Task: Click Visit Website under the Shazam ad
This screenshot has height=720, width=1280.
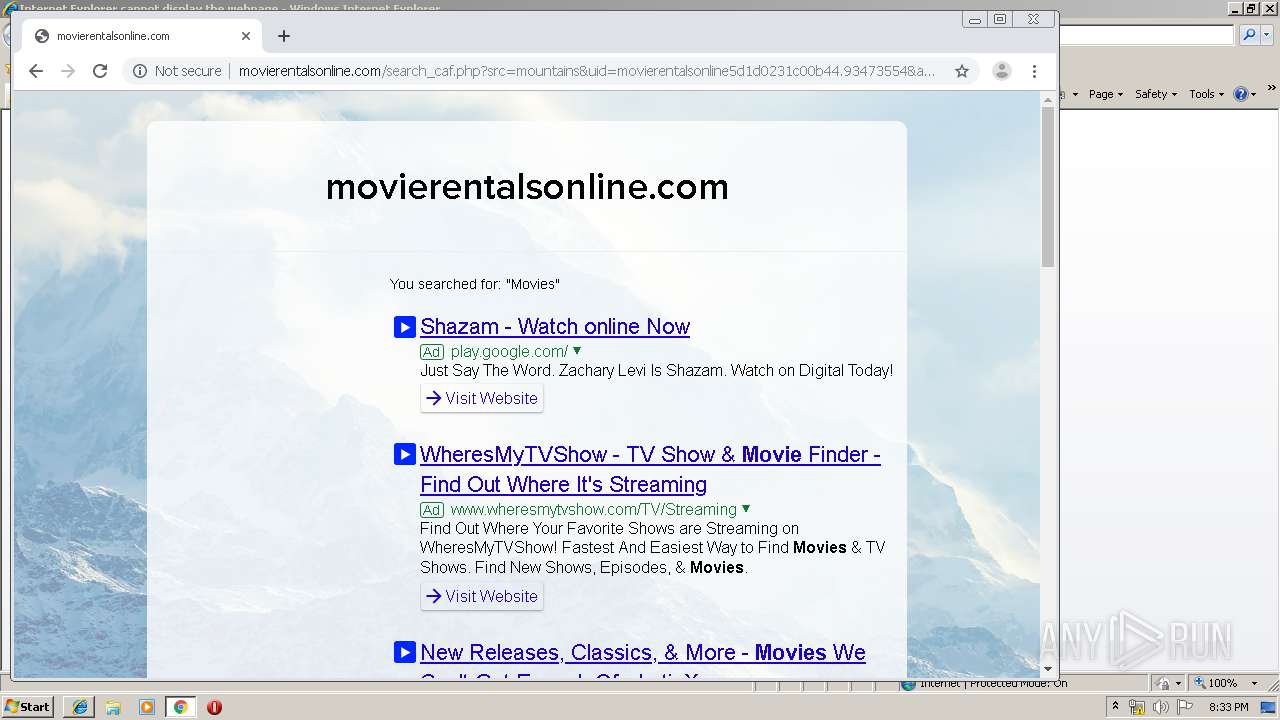Action: point(482,398)
